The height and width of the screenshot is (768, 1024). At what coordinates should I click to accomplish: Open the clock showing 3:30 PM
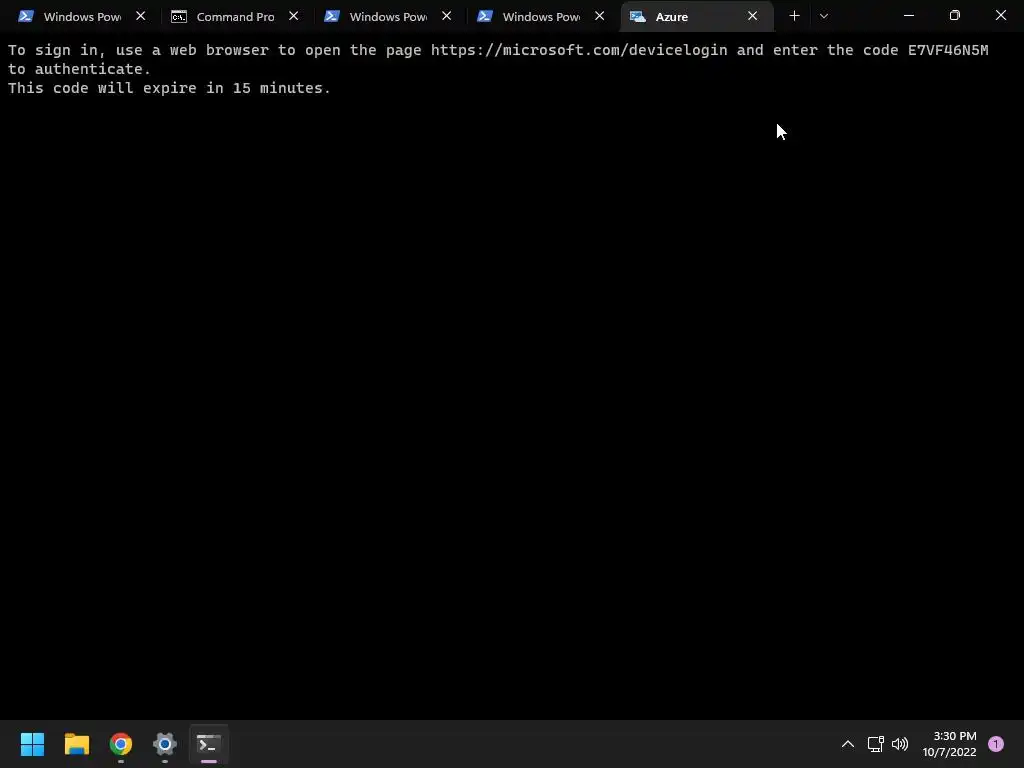[950, 744]
